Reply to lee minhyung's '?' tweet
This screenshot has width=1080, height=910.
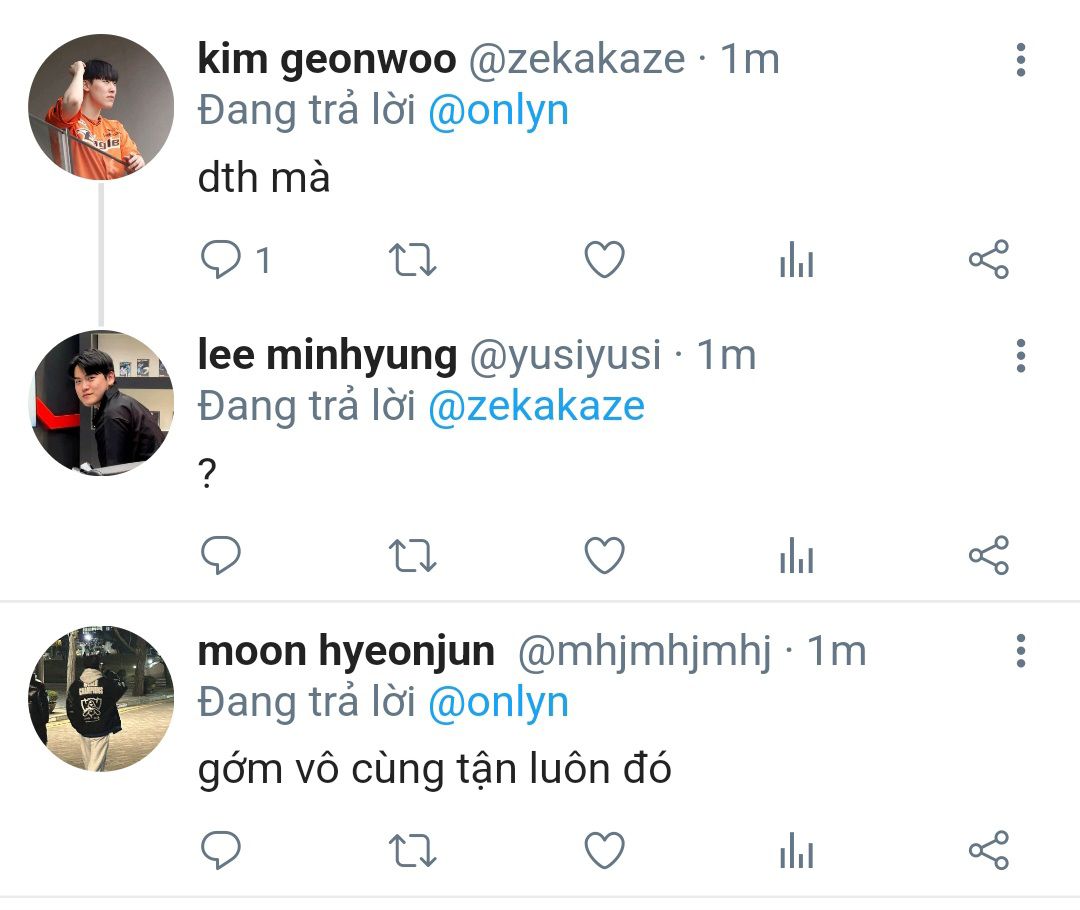coord(220,555)
